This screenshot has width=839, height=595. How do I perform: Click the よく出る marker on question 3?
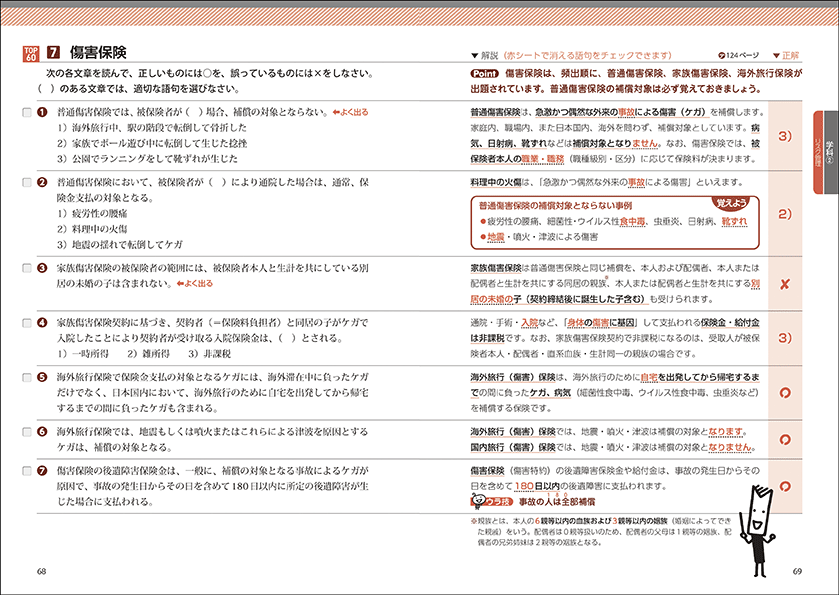click(195, 284)
